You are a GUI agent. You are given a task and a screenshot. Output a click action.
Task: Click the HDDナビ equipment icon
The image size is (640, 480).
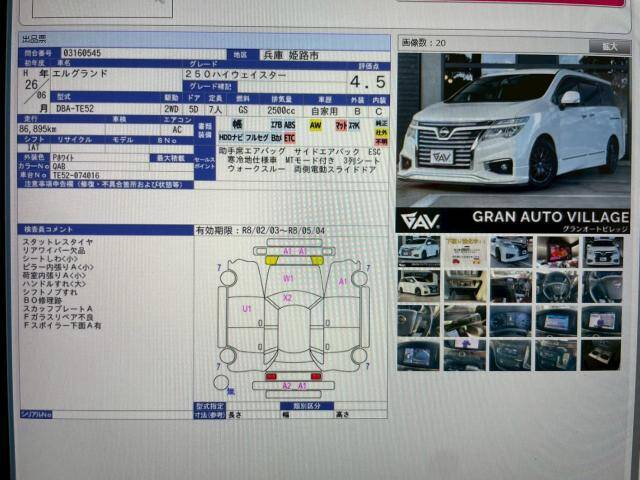(230, 137)
